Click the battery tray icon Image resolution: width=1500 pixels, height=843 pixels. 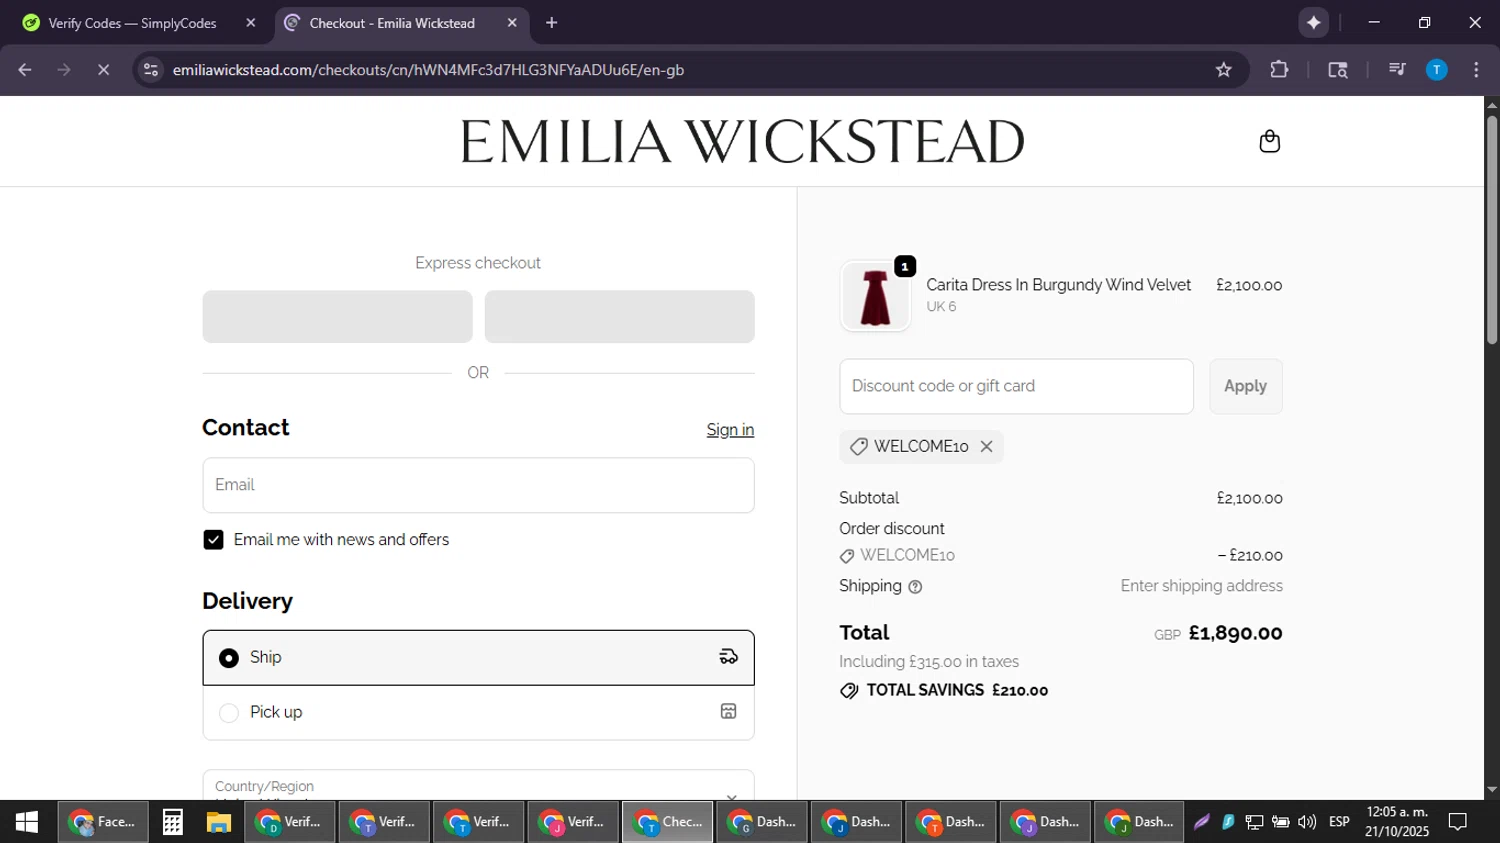pyautogui.click(x=1280, y=822)
